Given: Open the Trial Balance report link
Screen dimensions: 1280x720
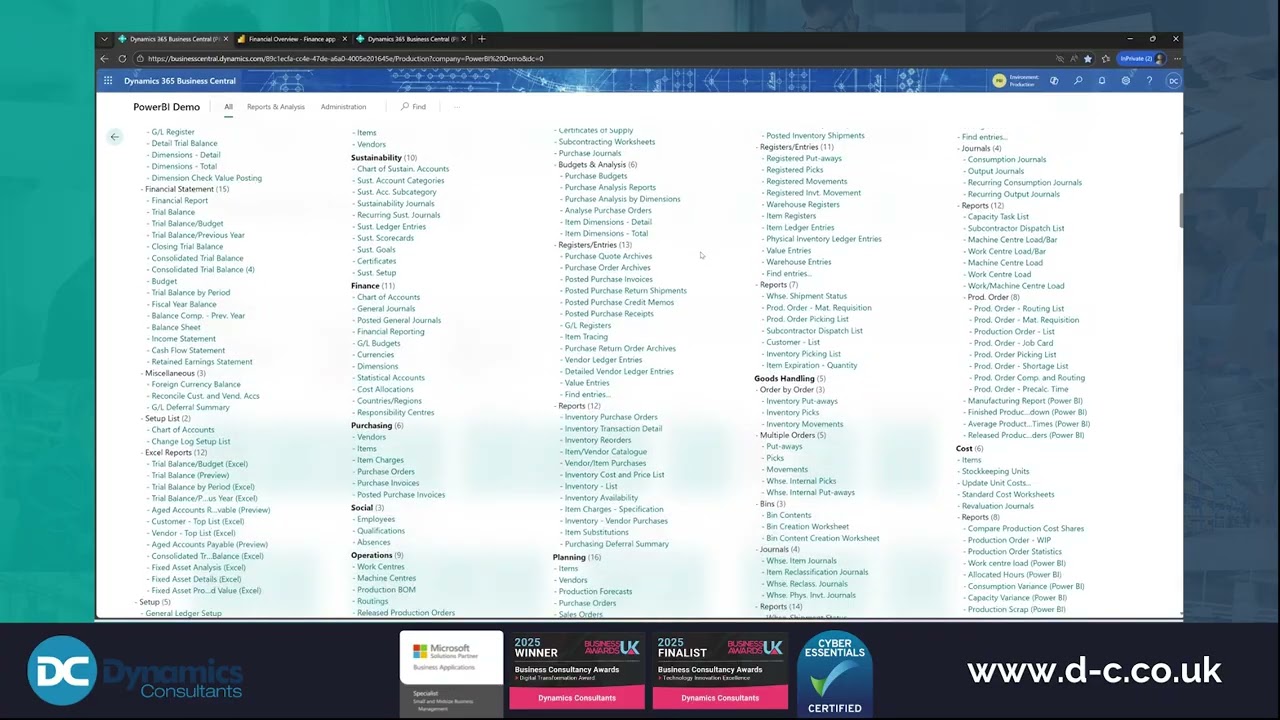Looking at the screenshot, I should (173, 212).
